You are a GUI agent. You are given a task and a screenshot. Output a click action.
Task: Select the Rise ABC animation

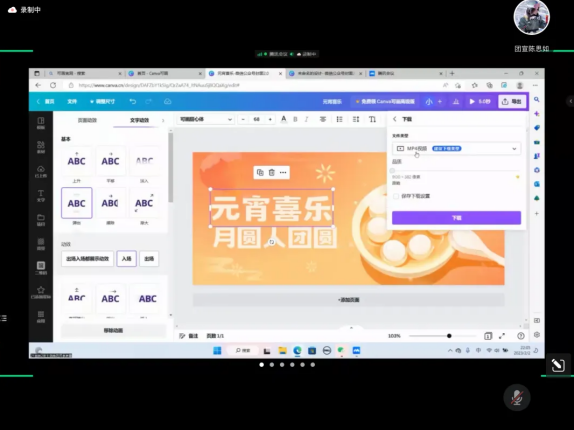pos(77,161)
